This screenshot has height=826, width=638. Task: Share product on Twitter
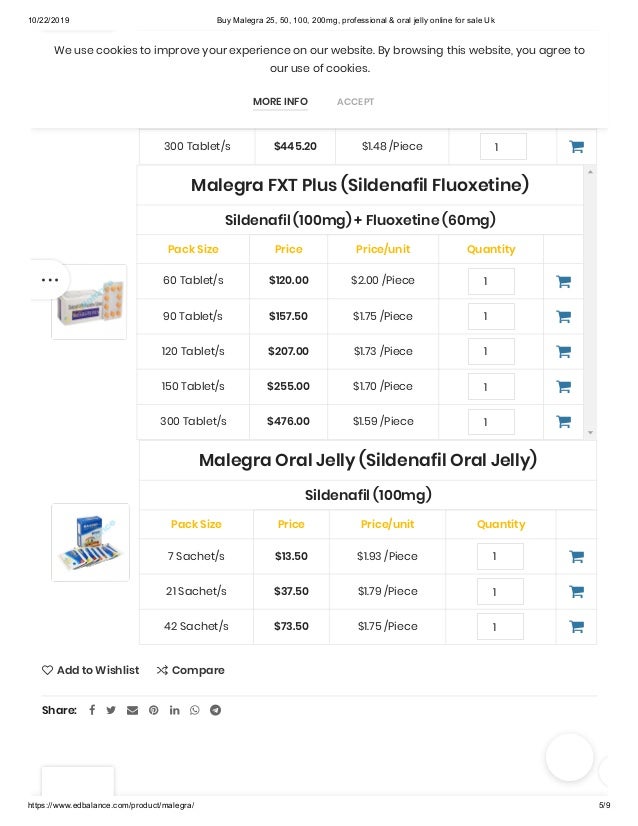click(x=111, y=710)
